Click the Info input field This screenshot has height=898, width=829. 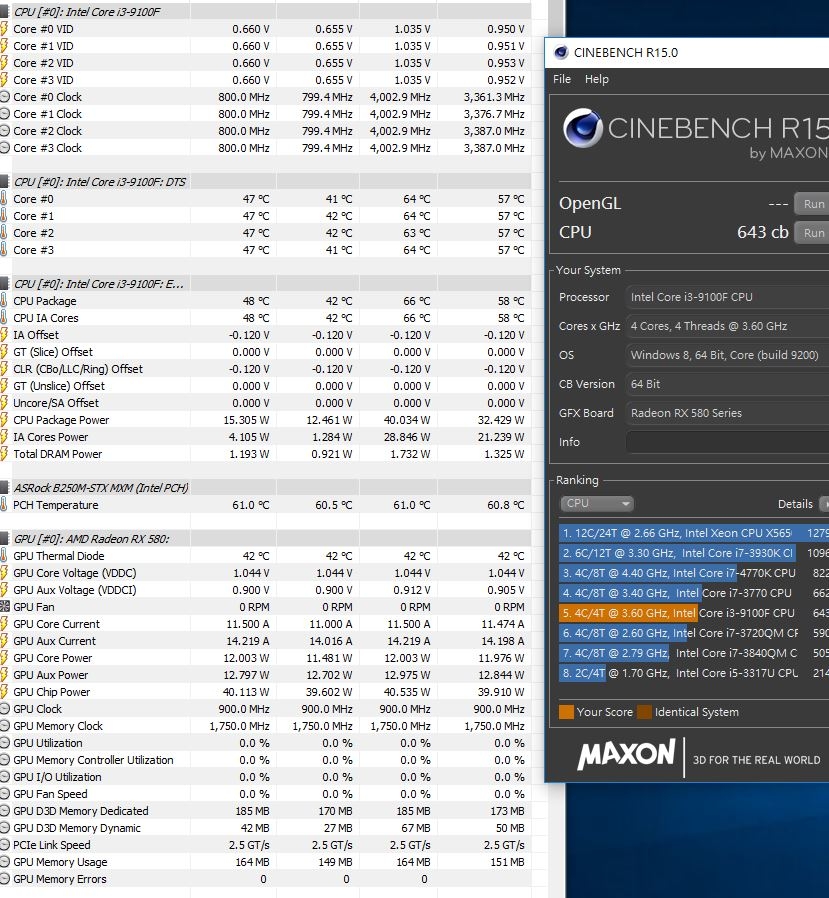[727, 442]
